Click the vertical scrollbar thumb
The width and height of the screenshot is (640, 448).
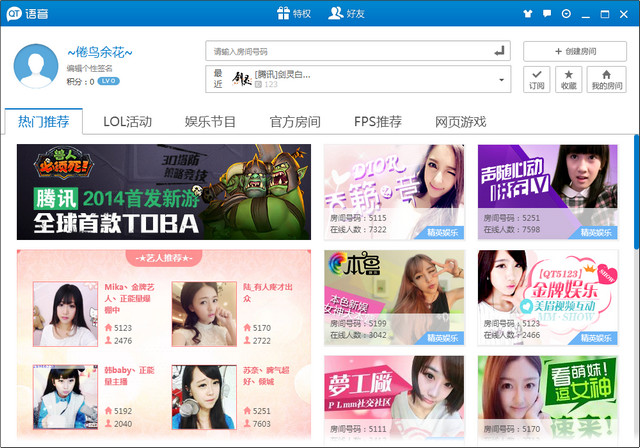(x=636, y=192)
